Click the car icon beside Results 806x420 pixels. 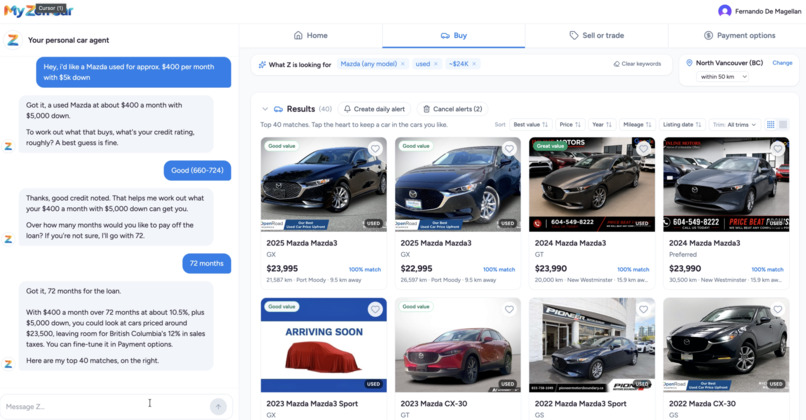click(278, 109)
